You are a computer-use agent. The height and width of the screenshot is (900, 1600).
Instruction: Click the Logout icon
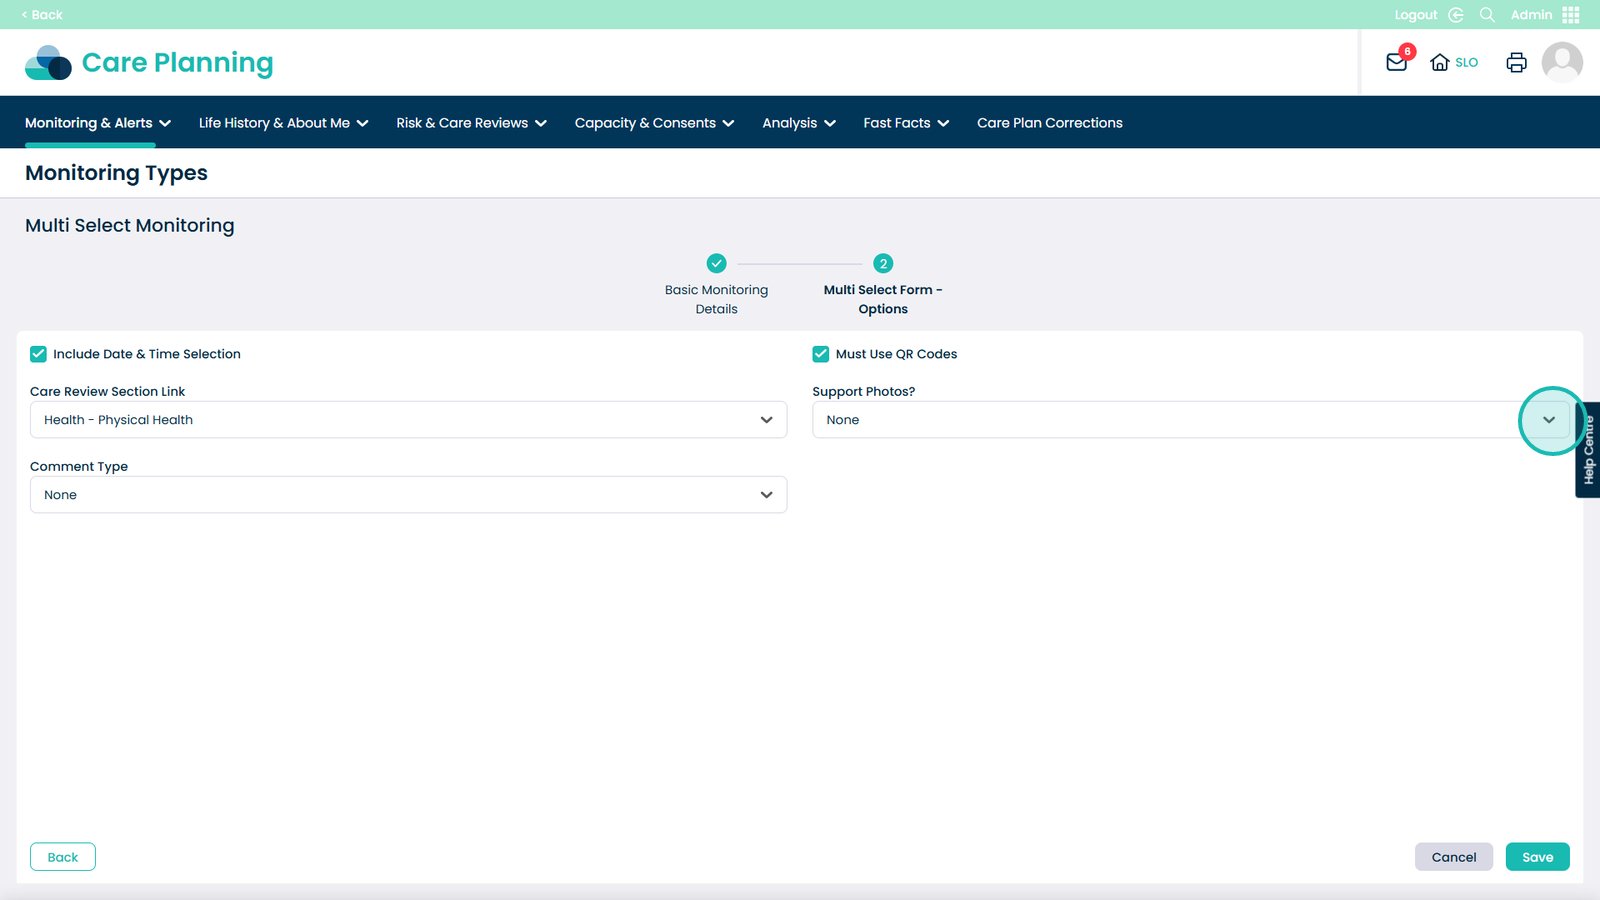click(x=1455, y=15)
